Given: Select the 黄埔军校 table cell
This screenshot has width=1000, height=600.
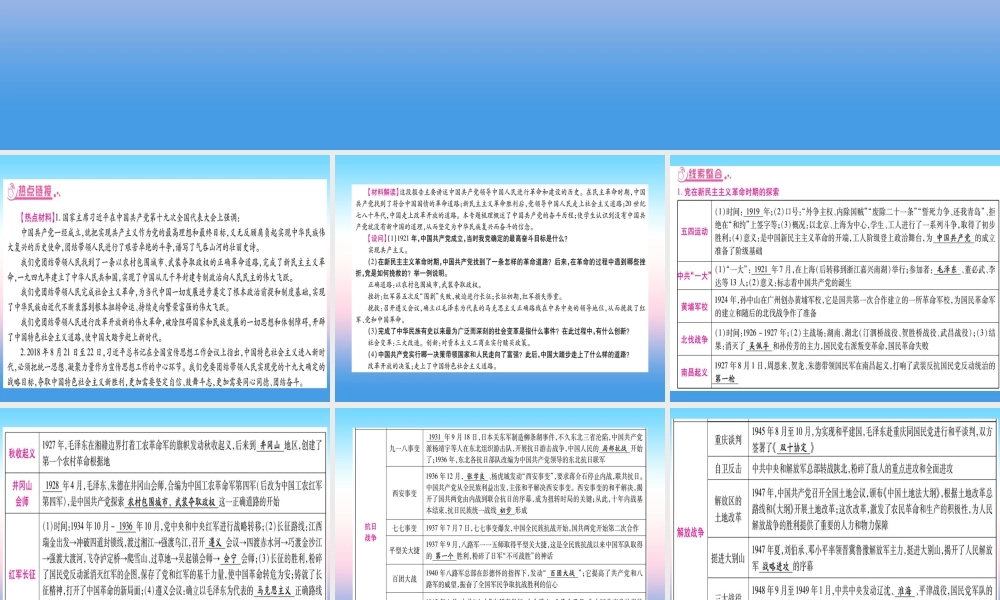Looking at the screenshot, I should (x=694, y=307).
